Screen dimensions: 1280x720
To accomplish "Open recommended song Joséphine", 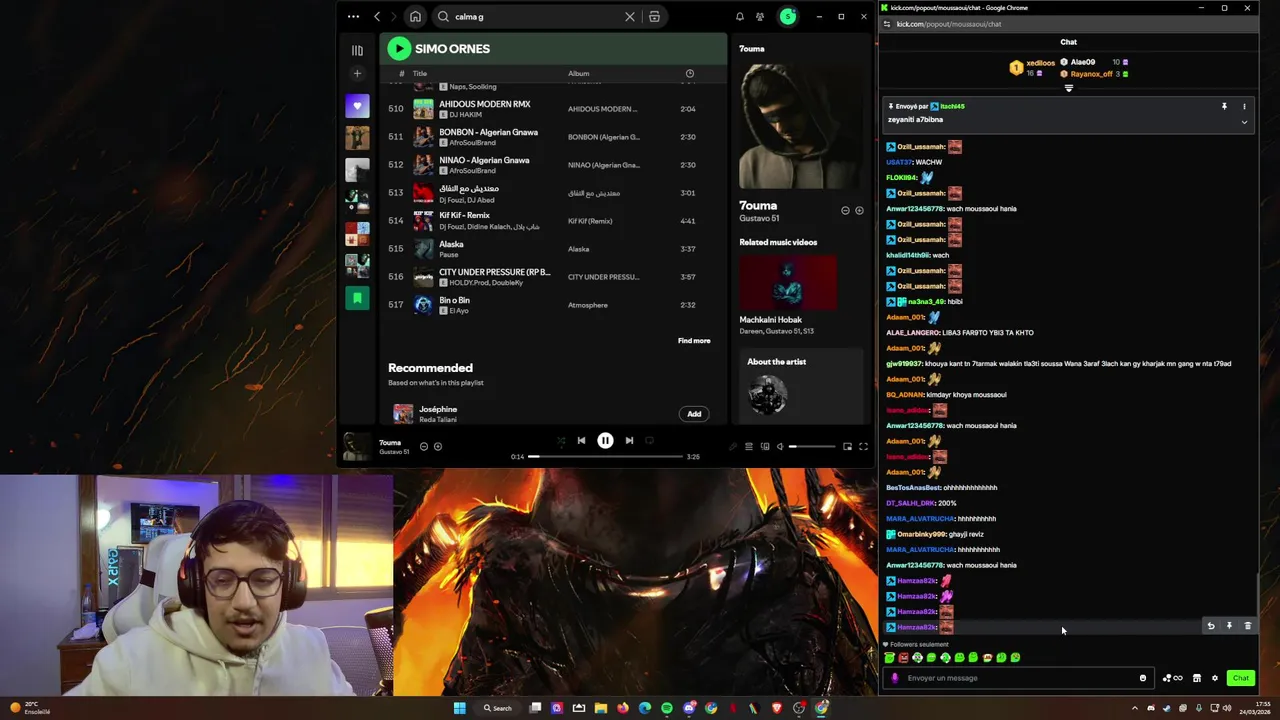I will click(438, 409).
